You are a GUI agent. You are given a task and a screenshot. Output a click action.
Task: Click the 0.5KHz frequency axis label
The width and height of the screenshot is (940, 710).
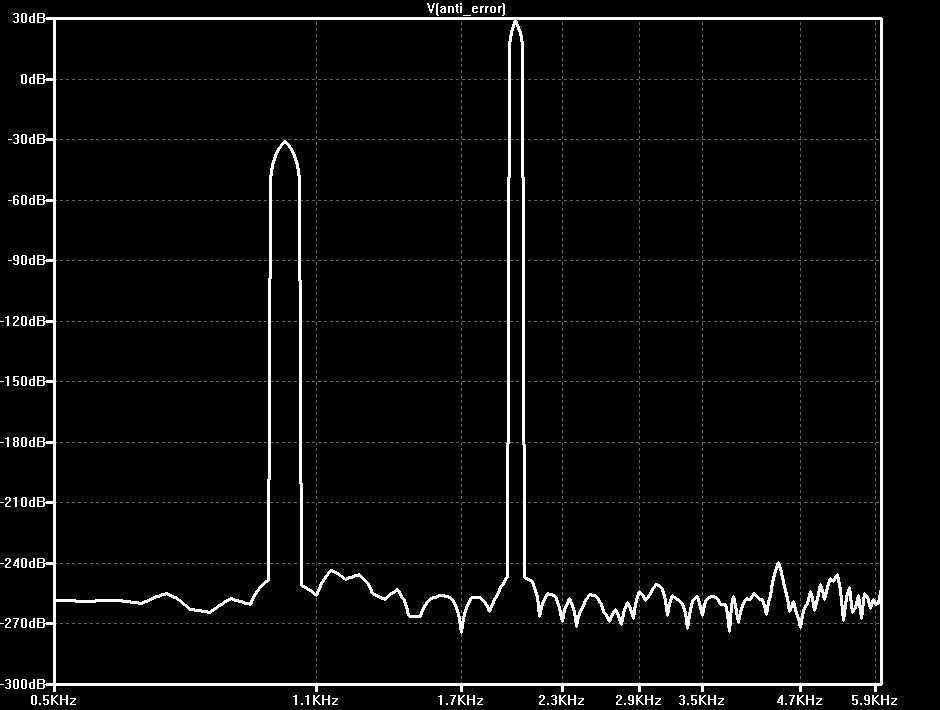pos(53,700)
